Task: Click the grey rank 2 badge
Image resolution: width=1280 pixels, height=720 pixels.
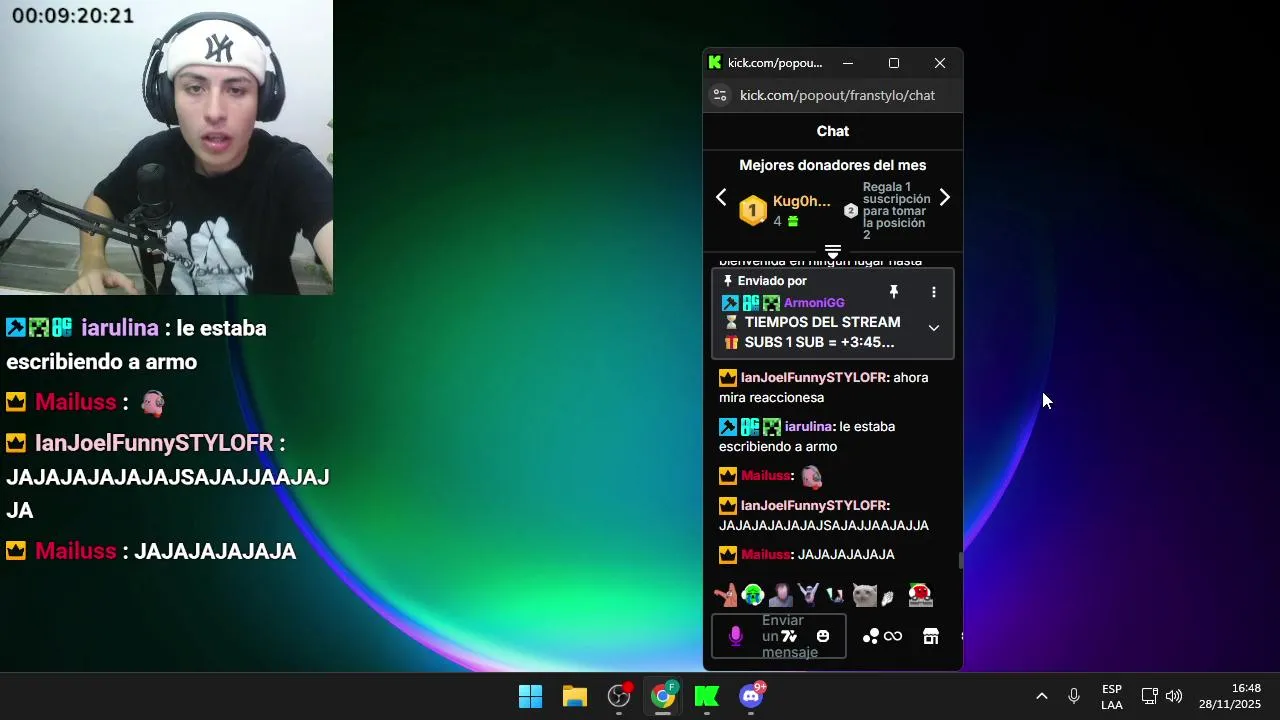Action: 851,211
